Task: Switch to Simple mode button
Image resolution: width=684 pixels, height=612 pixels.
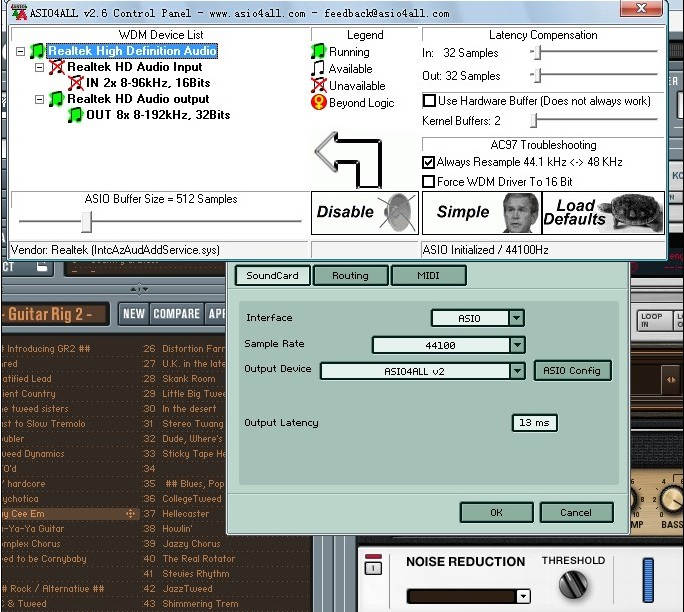Action: point(482,213)
